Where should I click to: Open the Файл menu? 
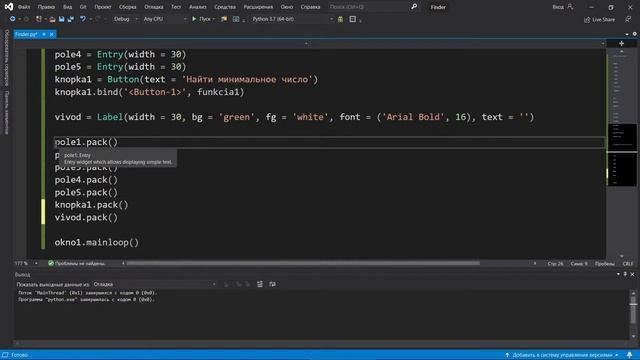click(24, 7)
